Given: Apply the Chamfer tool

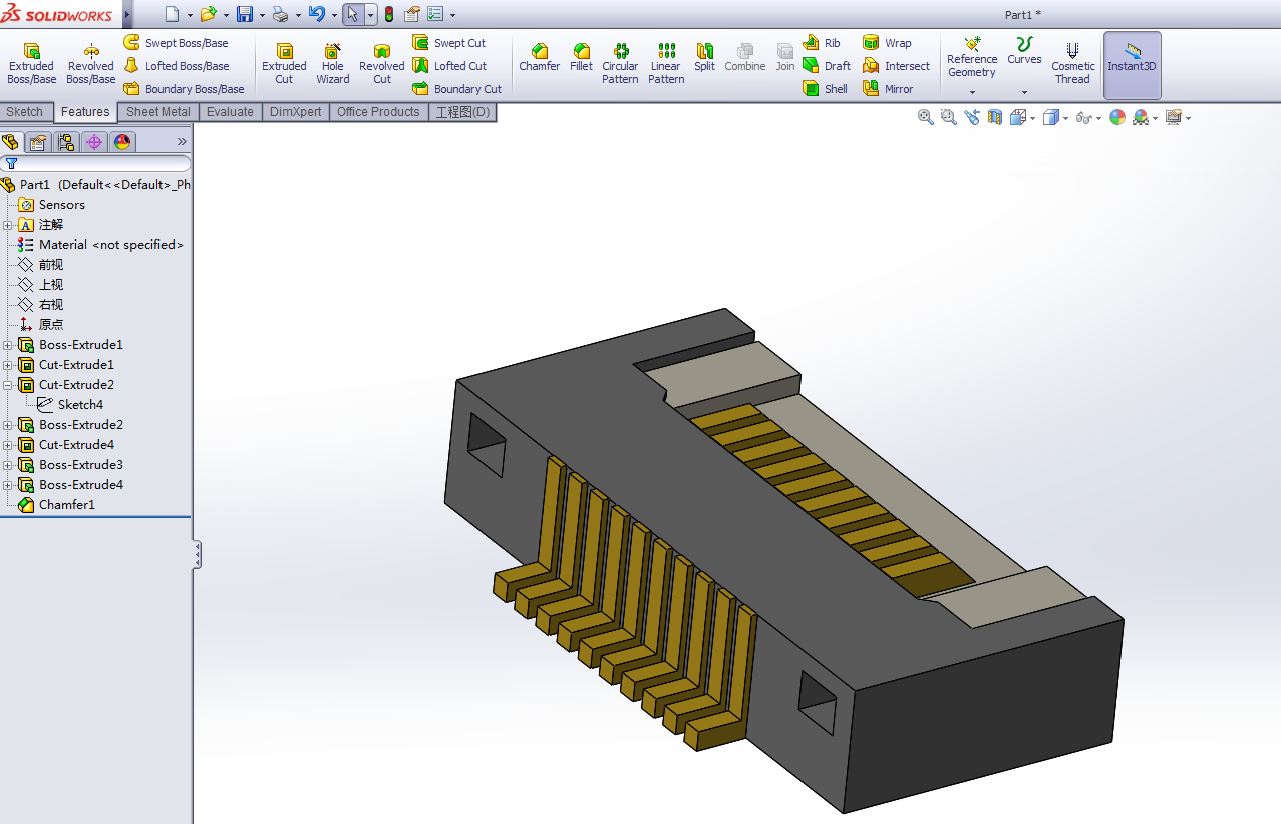Looking at the screenshot, I should (x=540, y=58).
